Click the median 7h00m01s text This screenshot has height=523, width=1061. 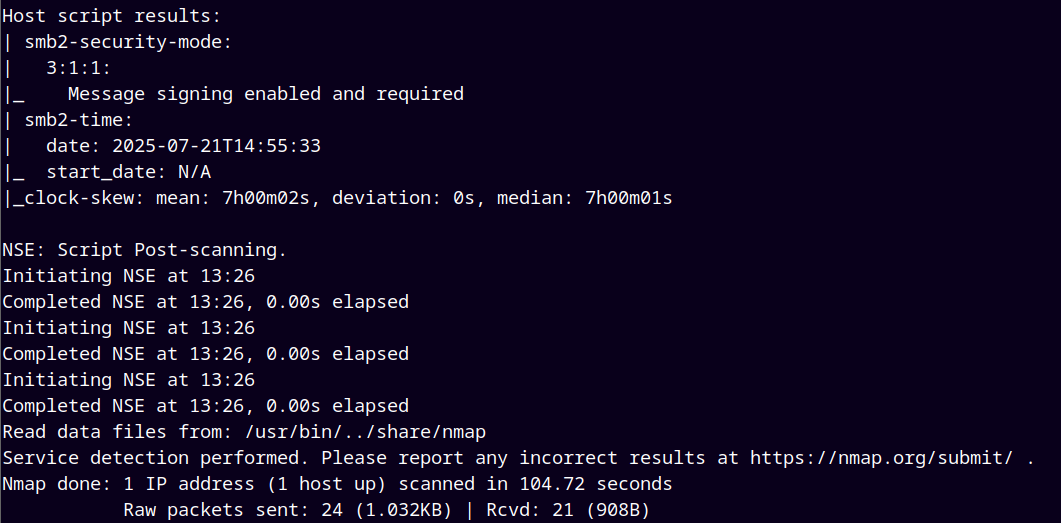point(590,198)
